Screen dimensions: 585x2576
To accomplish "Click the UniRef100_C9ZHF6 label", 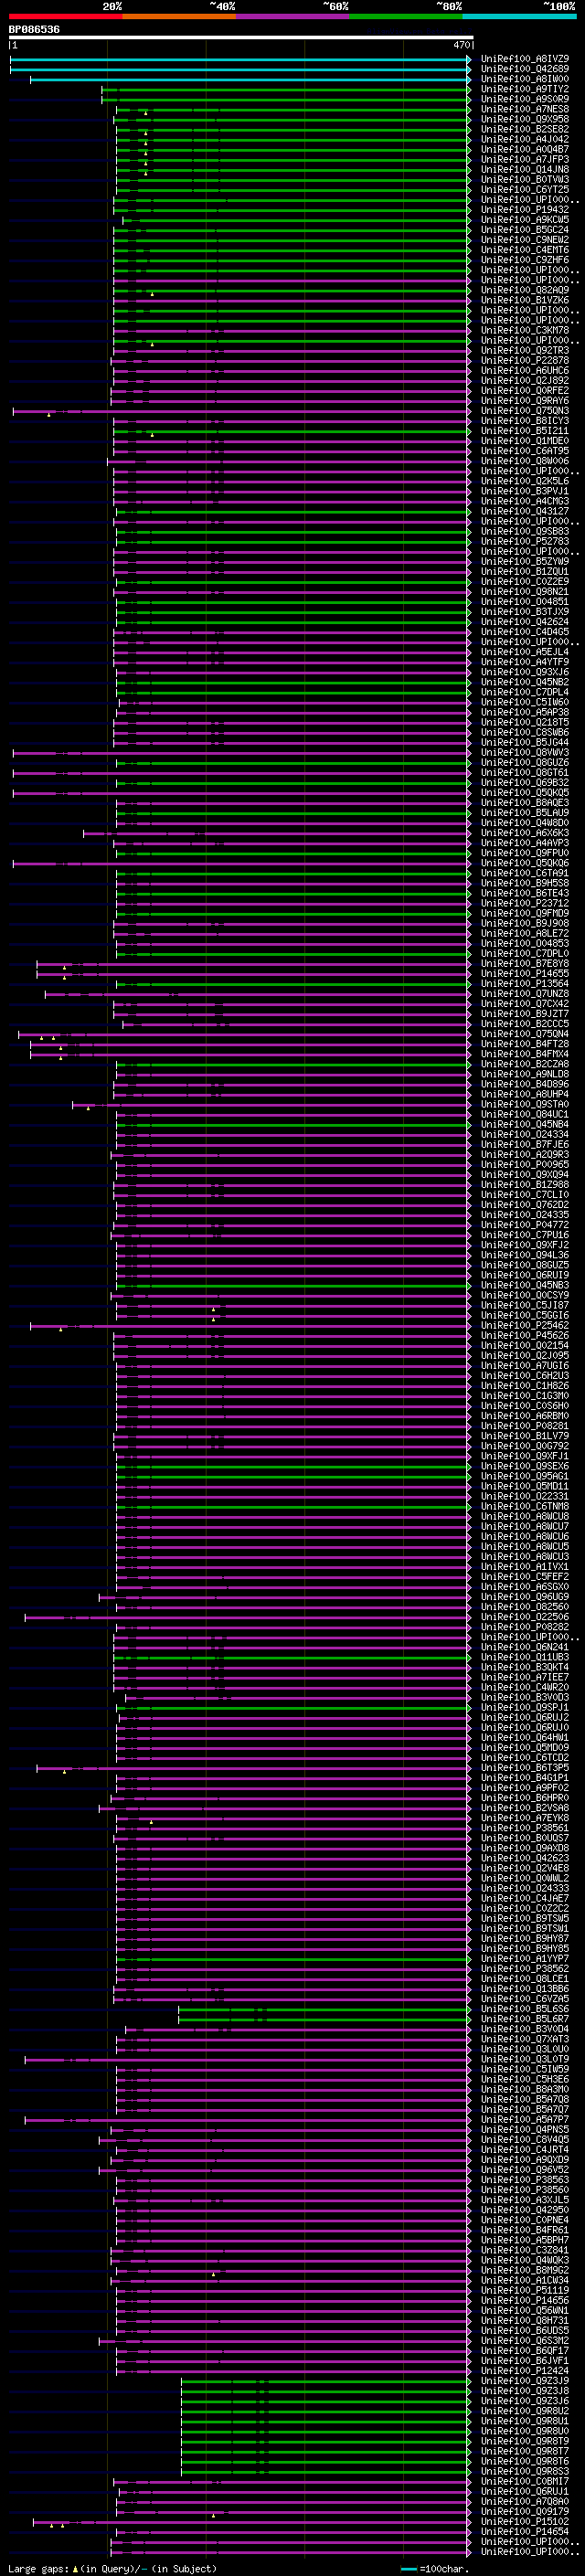I will pyautogui.click(x=525, y=260).
